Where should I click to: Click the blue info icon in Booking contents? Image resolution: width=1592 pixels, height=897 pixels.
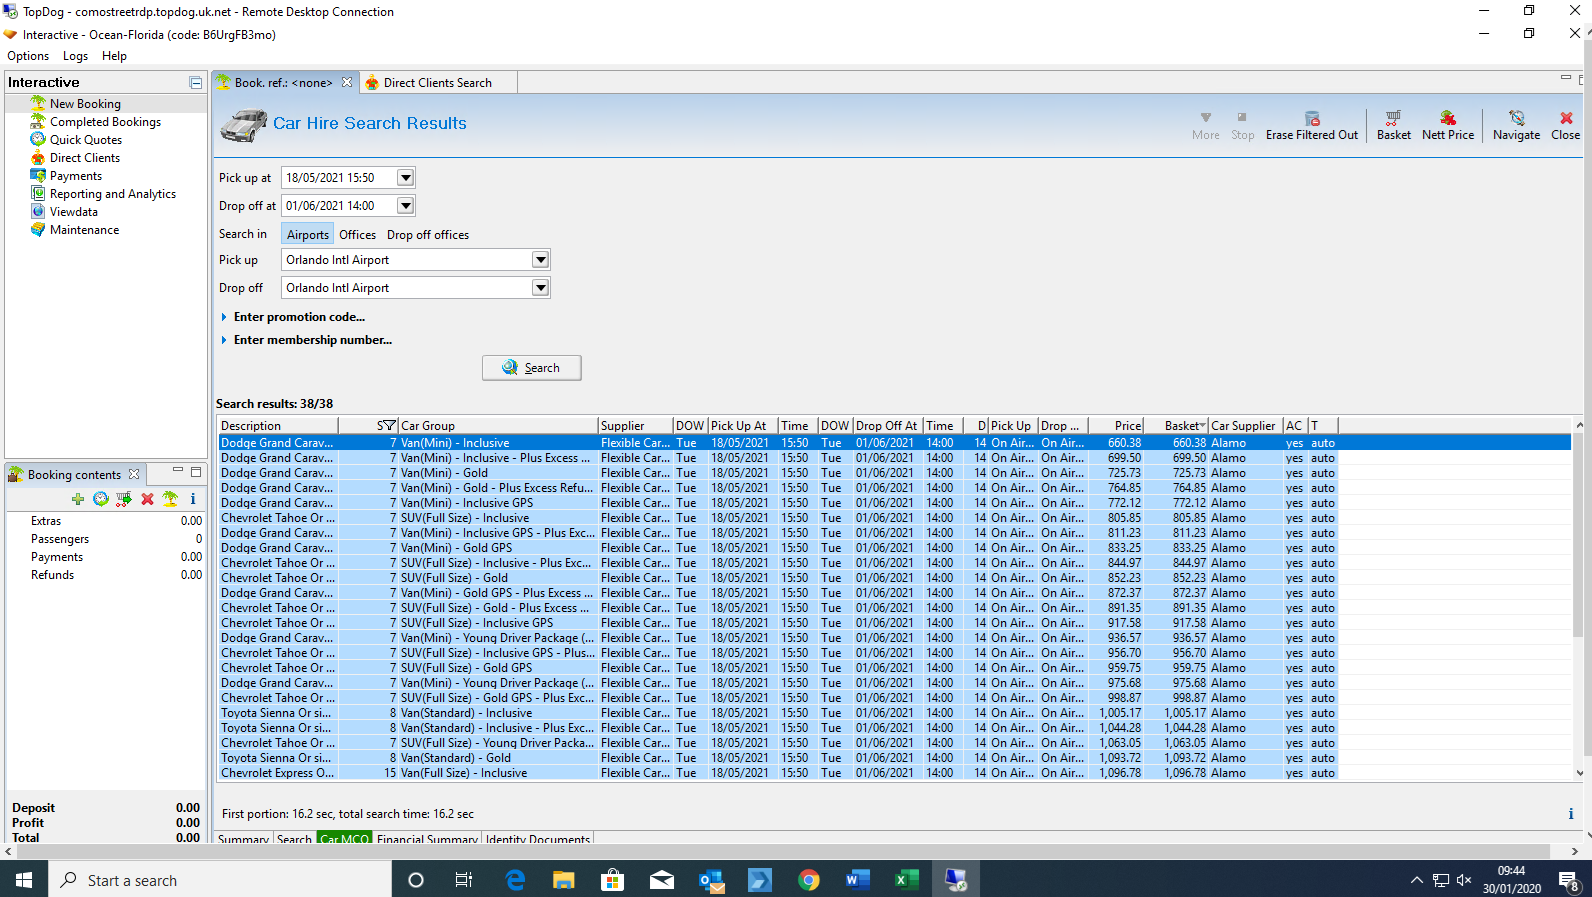(x=193, y=499)
